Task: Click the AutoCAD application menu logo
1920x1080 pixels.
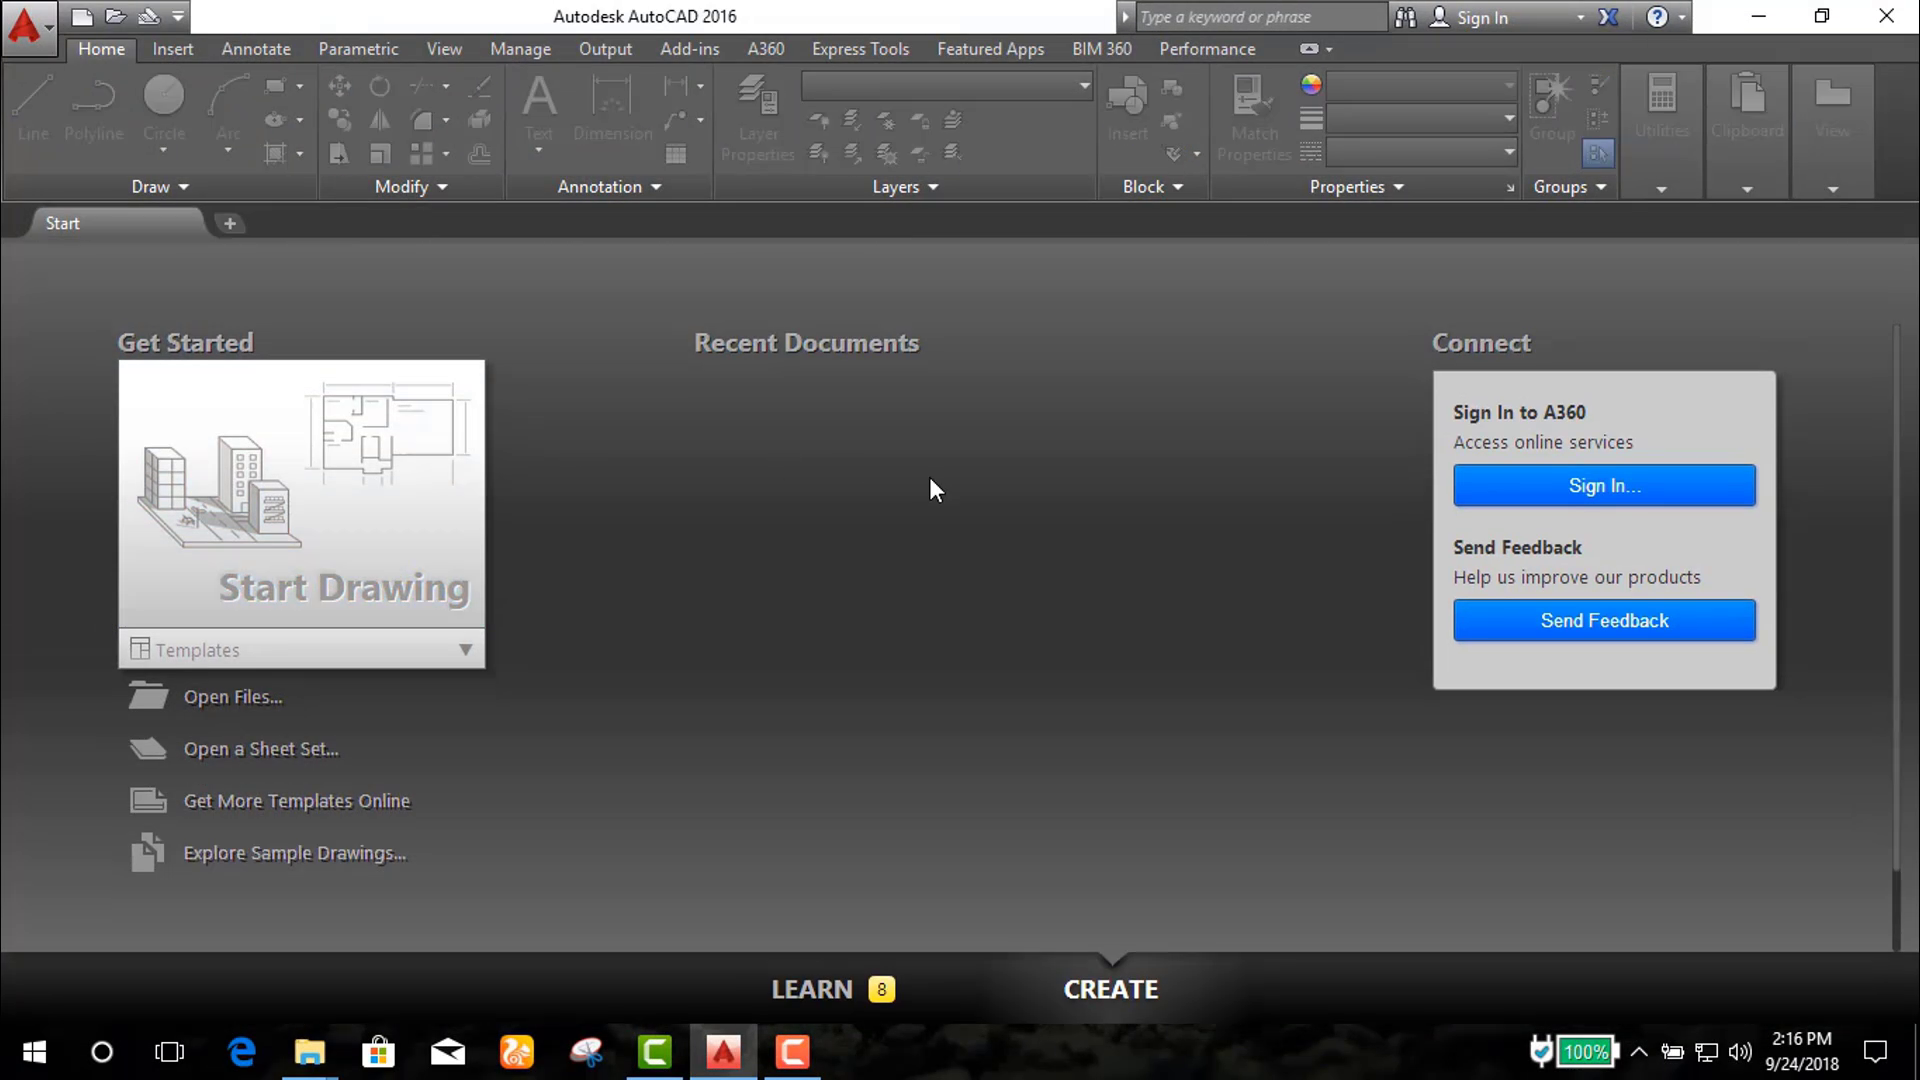Action: tap(25, 27)
